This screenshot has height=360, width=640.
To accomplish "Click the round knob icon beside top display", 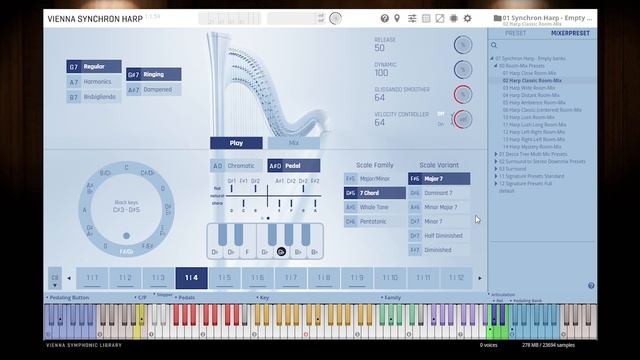I will pyautogui.click(x=336, y=18).
